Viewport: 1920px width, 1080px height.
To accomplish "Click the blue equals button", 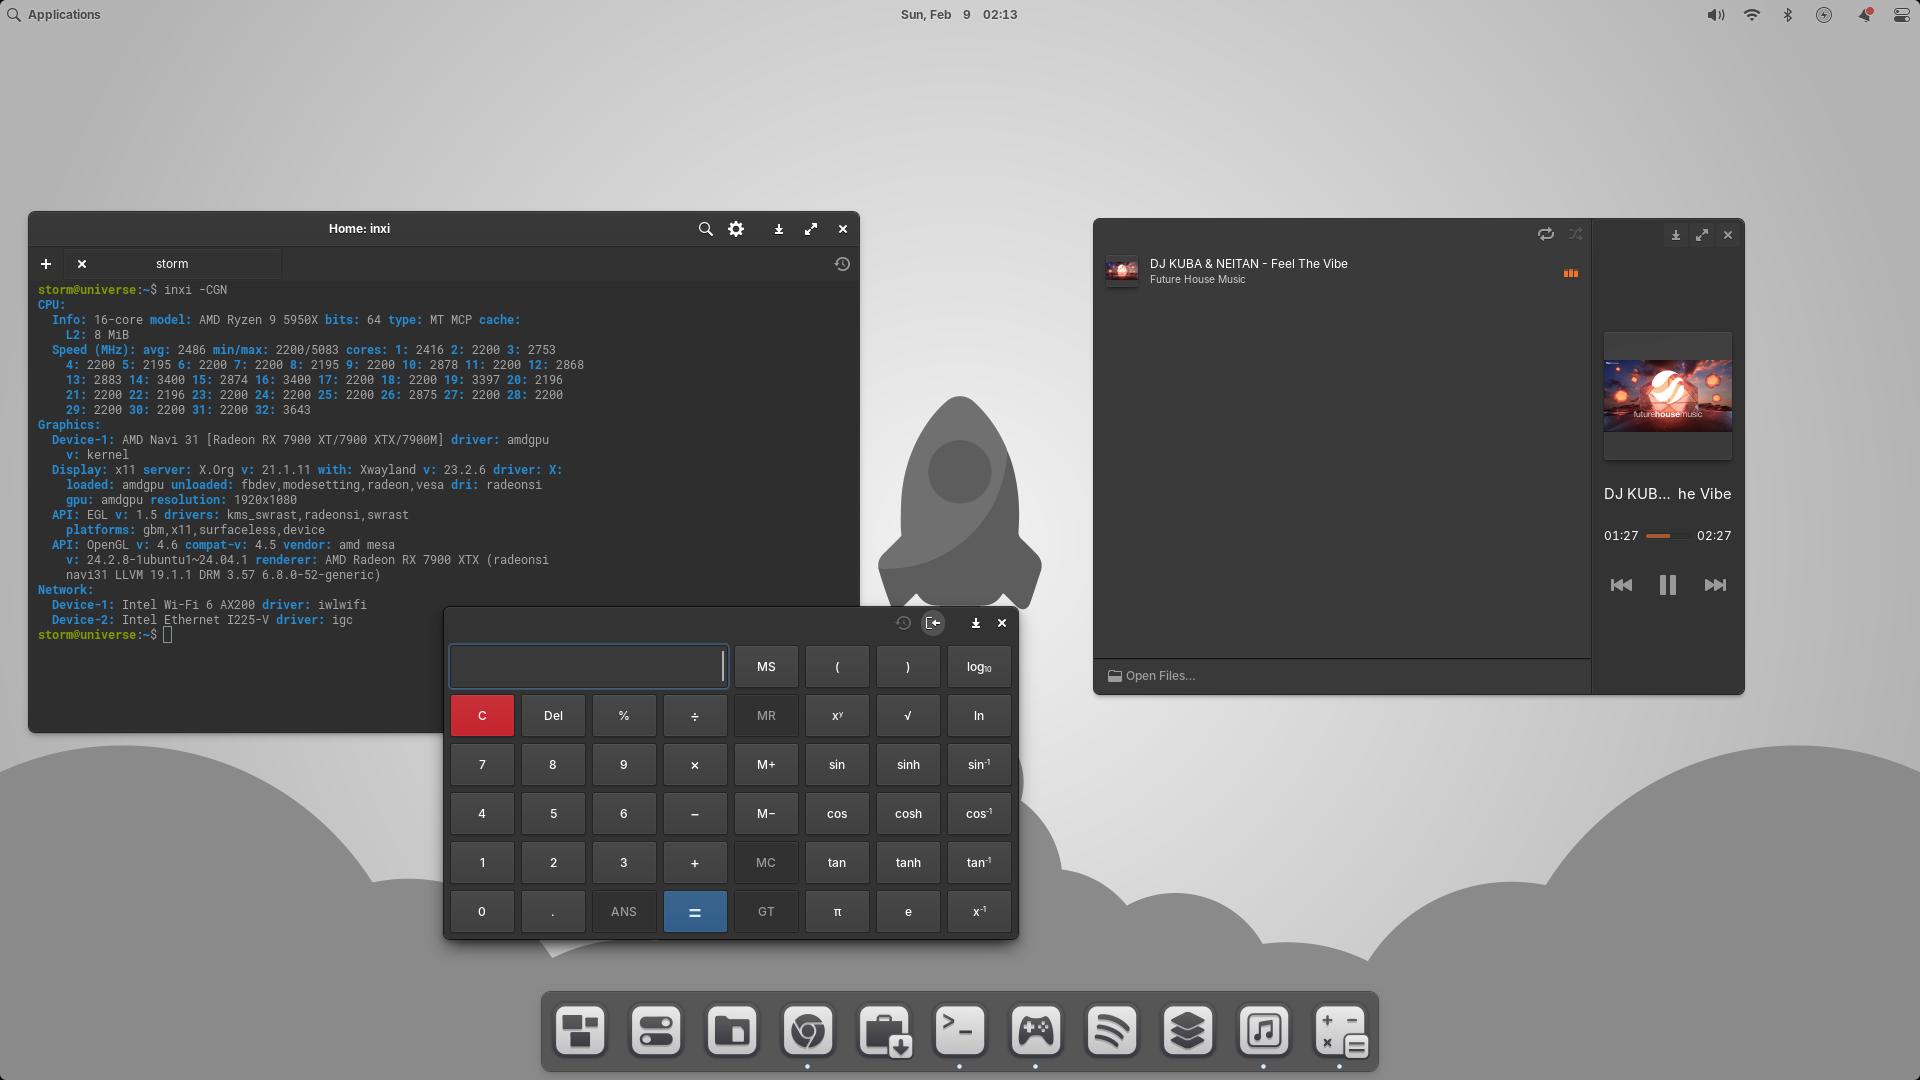I will click(694, 912).
